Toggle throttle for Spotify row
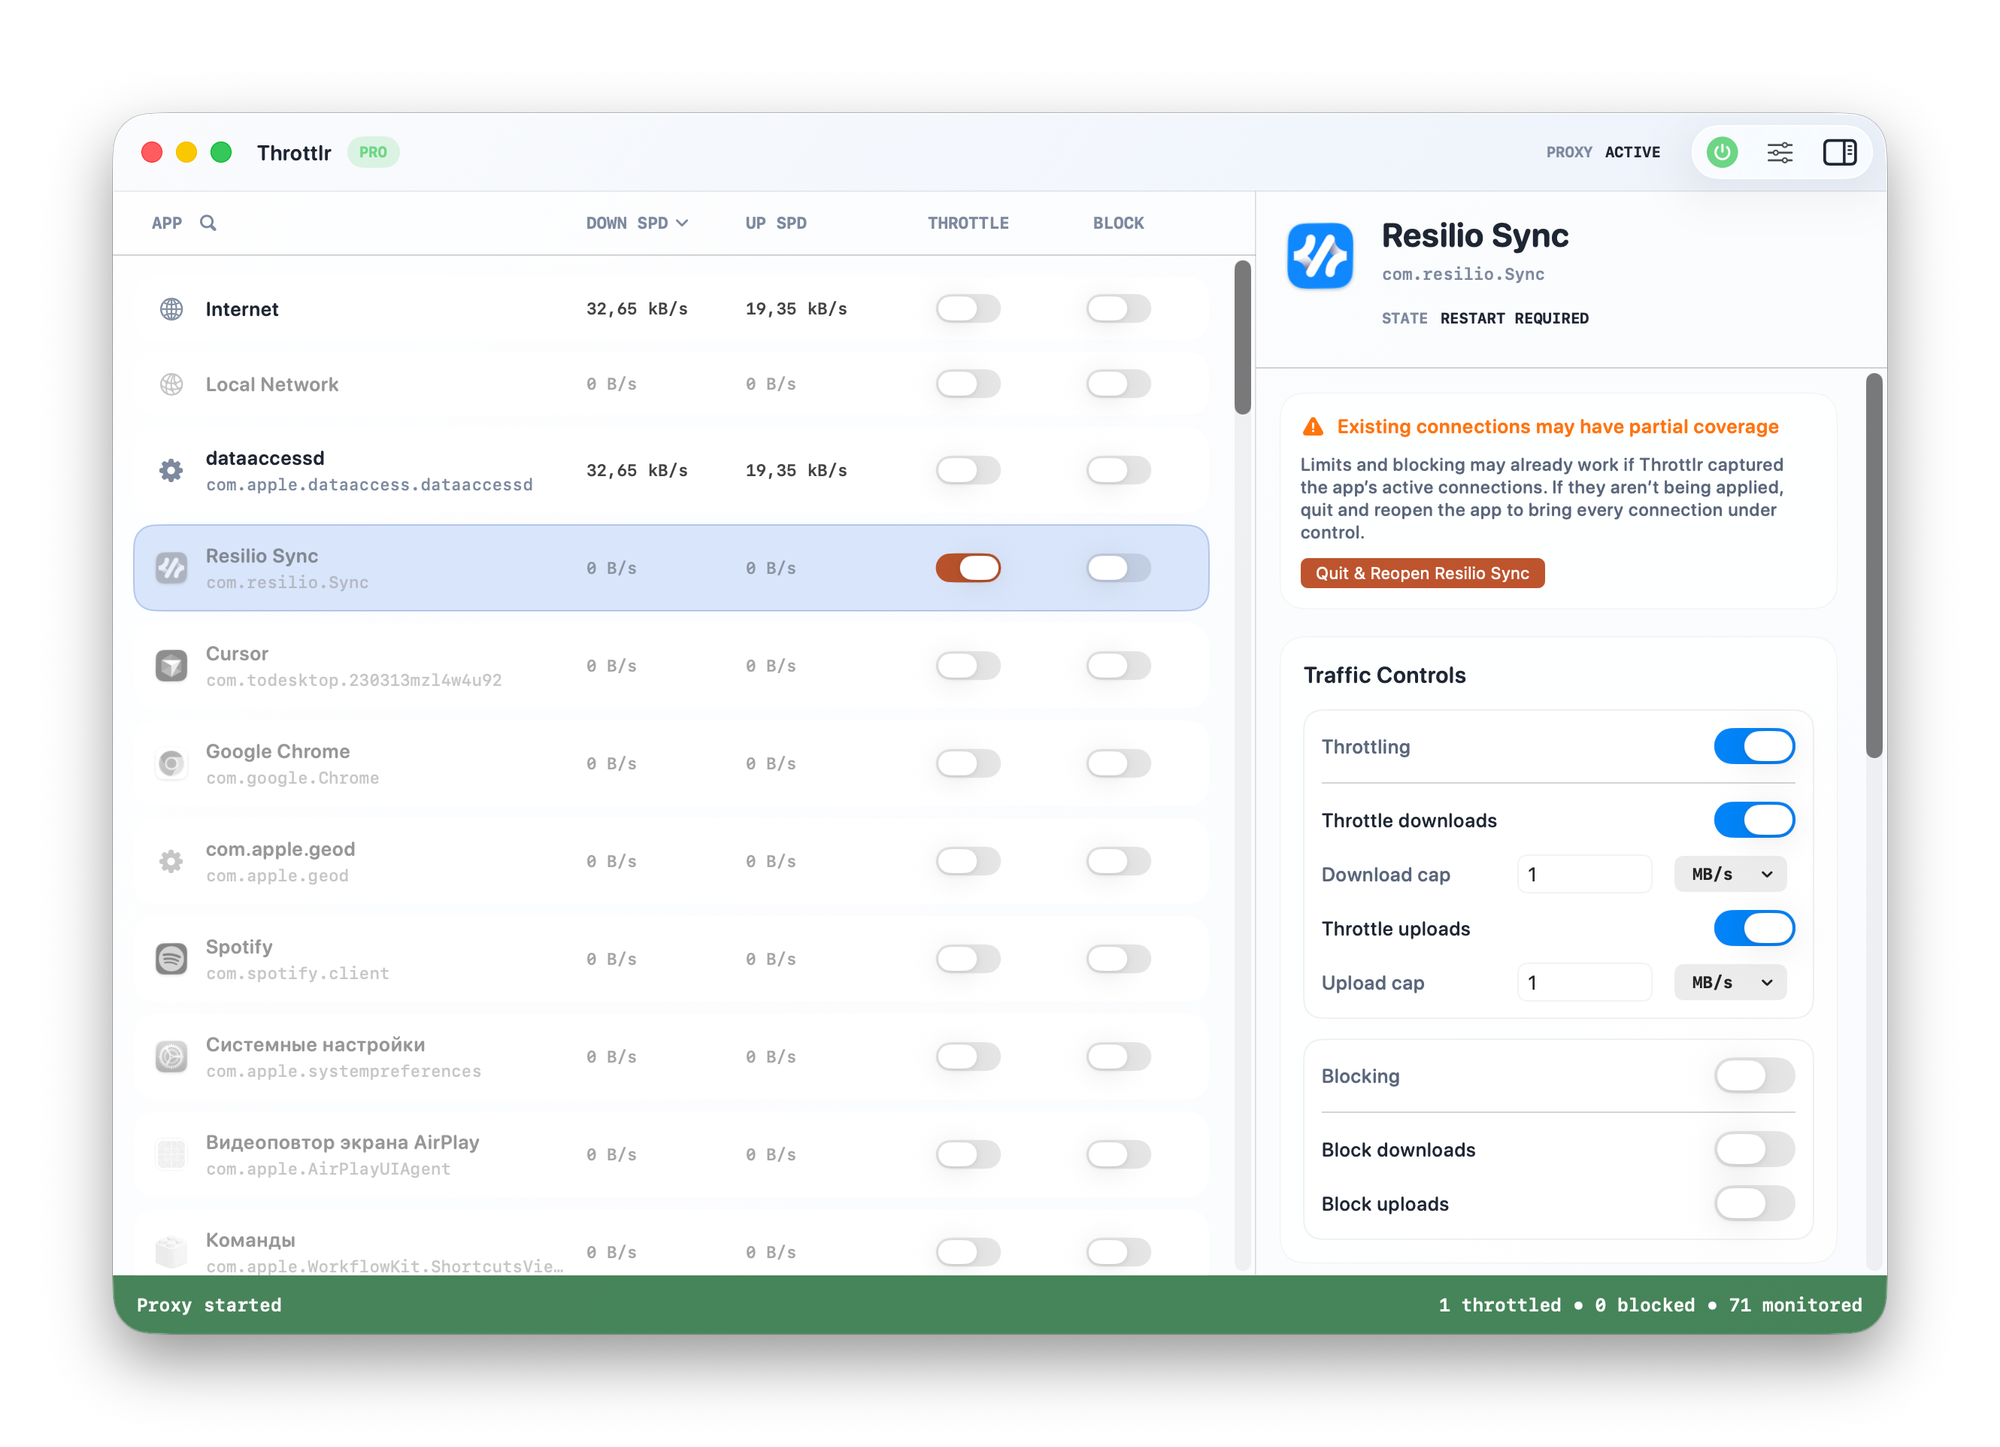 [x=968, y=959]
